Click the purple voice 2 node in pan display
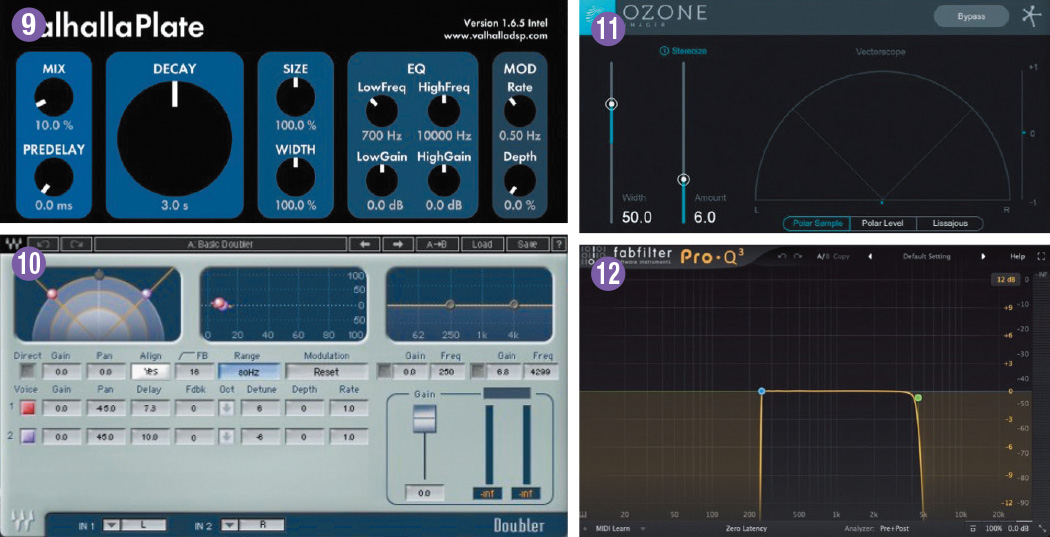 coord(147,293)
